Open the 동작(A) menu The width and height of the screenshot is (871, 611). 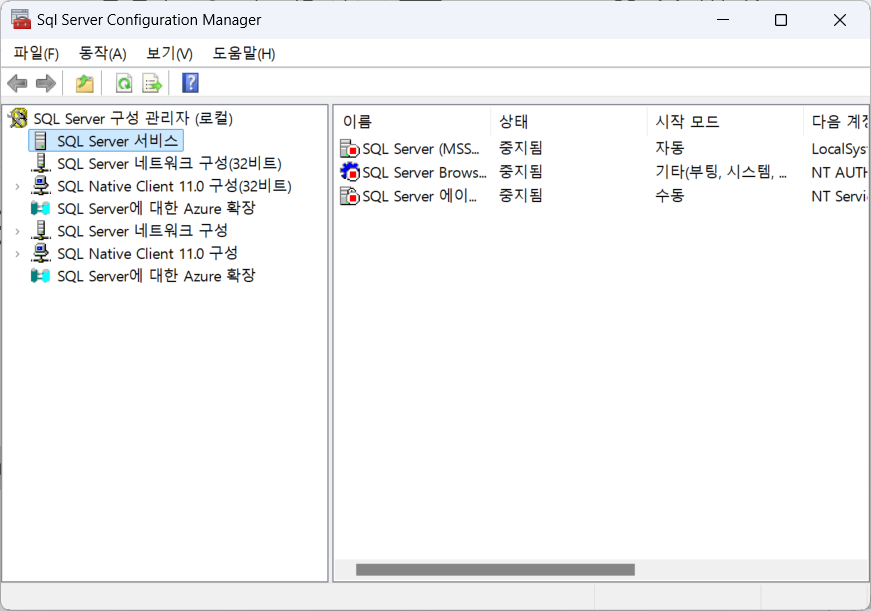103,53
